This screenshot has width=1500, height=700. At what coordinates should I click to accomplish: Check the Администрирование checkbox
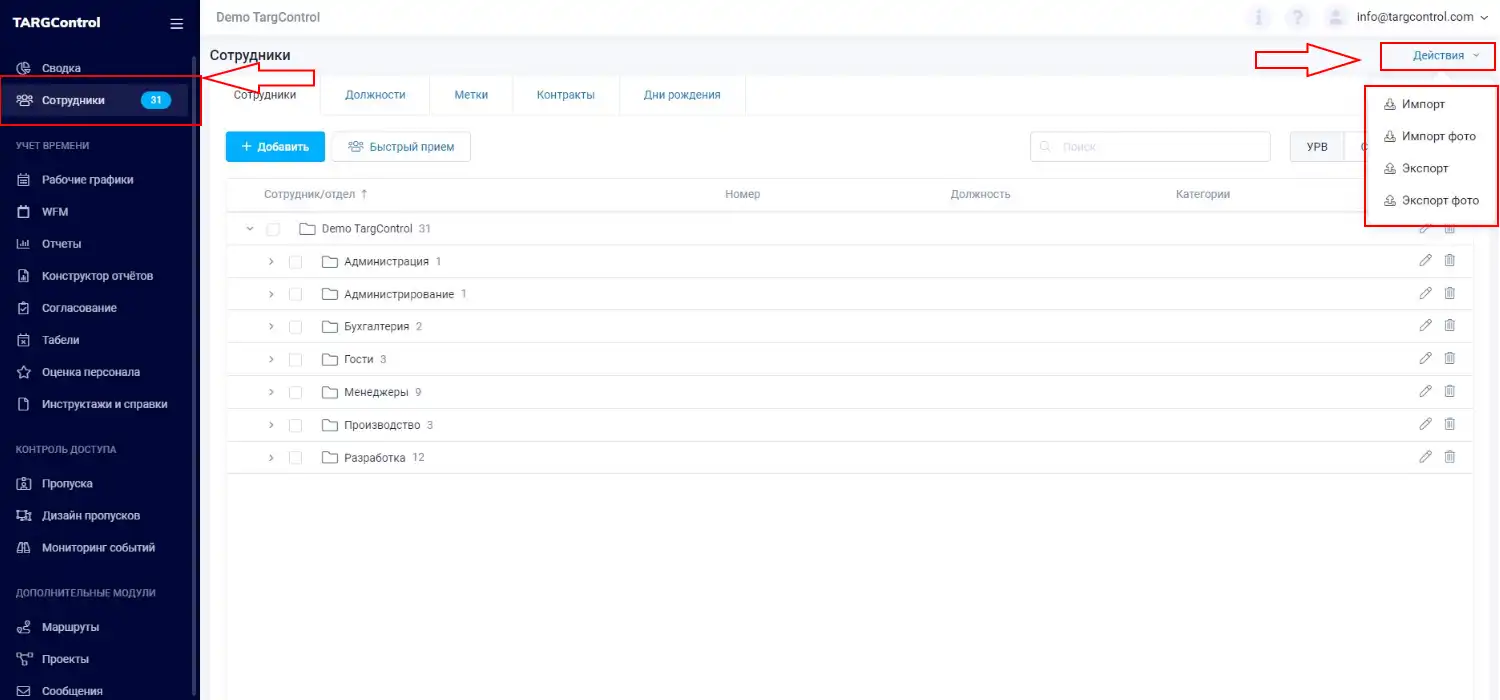click(x=295, y=295)
